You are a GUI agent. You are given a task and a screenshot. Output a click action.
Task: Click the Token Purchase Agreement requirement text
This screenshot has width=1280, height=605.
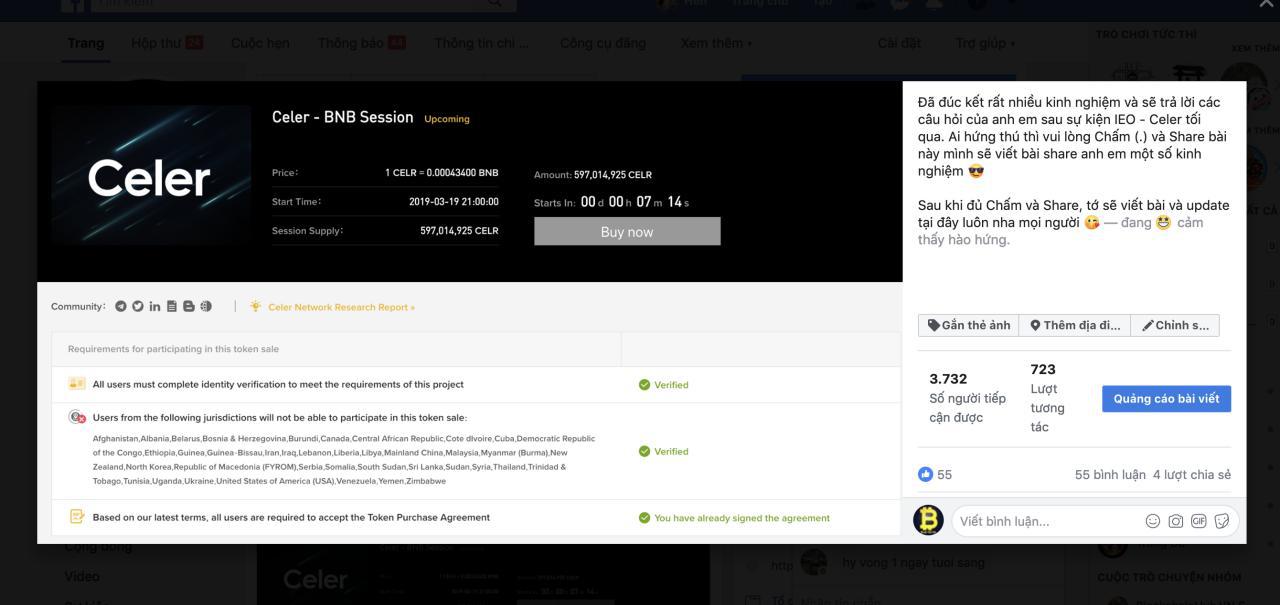pos(291,517)
